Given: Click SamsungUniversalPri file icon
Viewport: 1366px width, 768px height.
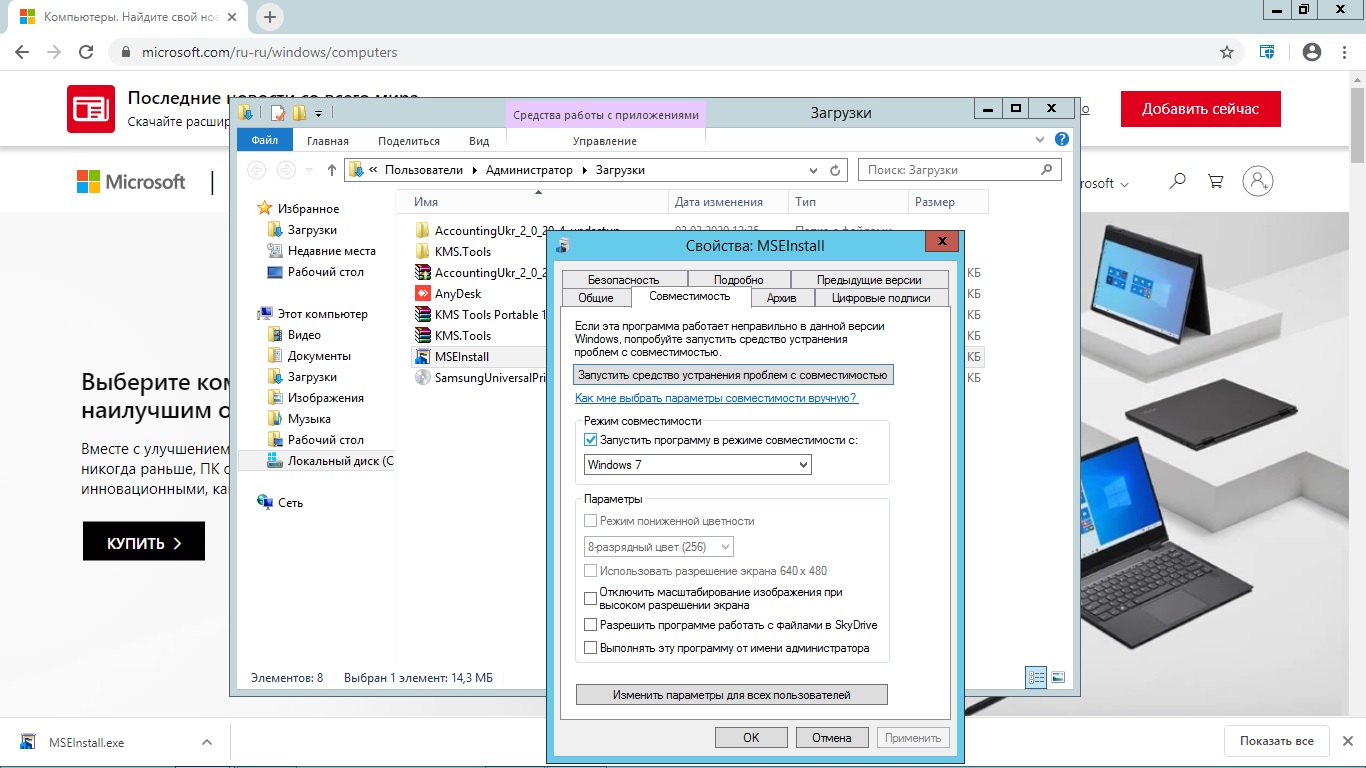Looking at the screenshot, I should pyautogui.click(x=422, y=378).
